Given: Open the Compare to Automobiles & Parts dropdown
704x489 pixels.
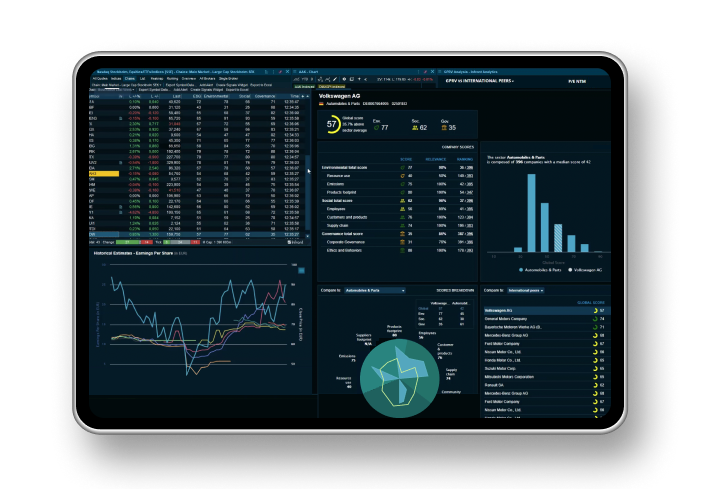Looking at the screenshot, I should pyautogui.click(x=375, y=291).
